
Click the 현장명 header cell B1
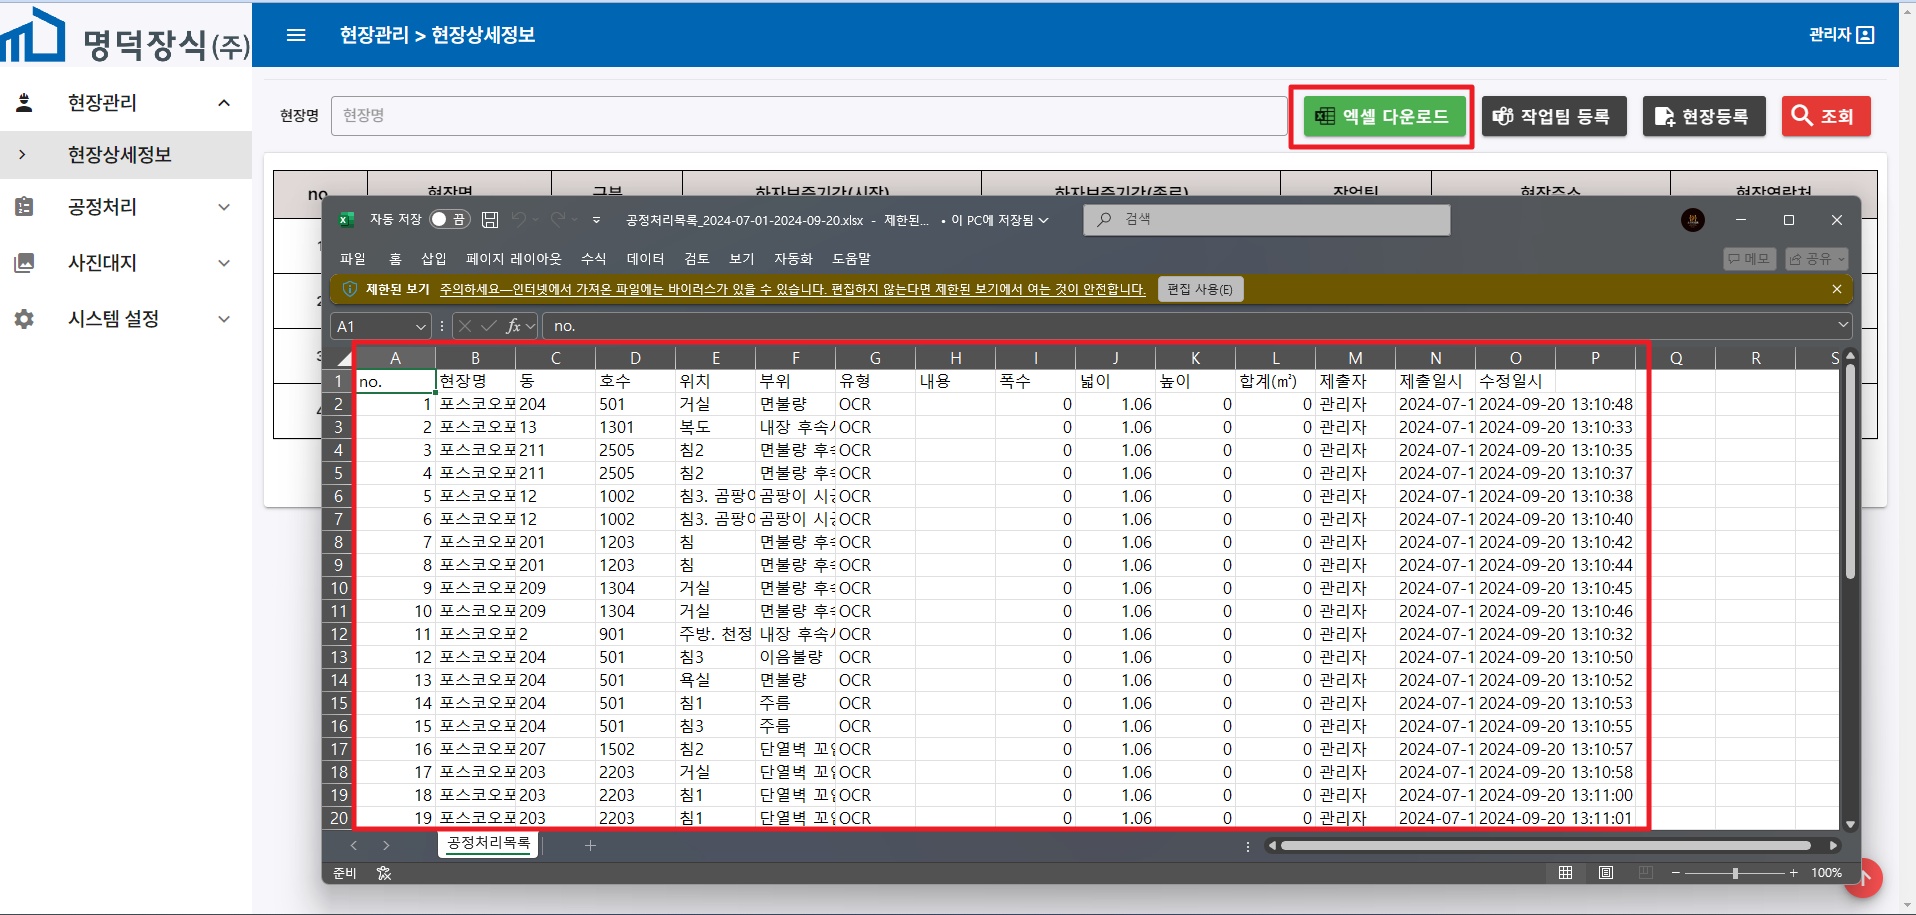pyautogui.click(x=475, y=381)
